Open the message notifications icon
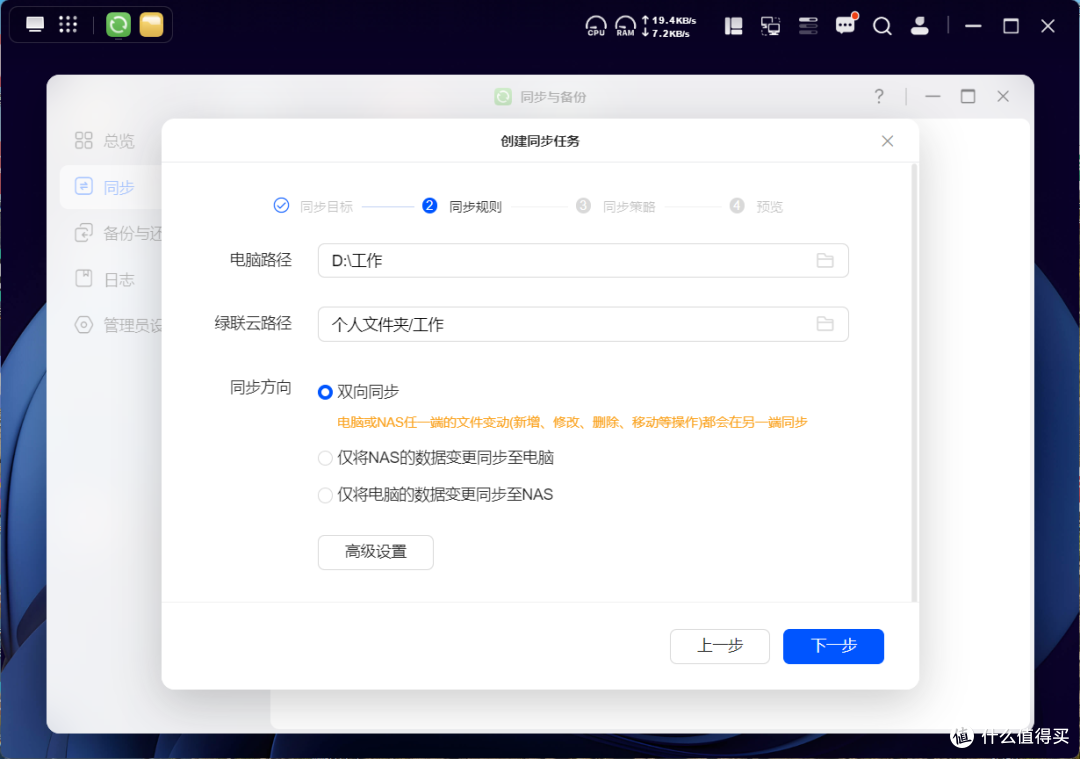This screenshot has height=759, width=1080. pos(845,25)
